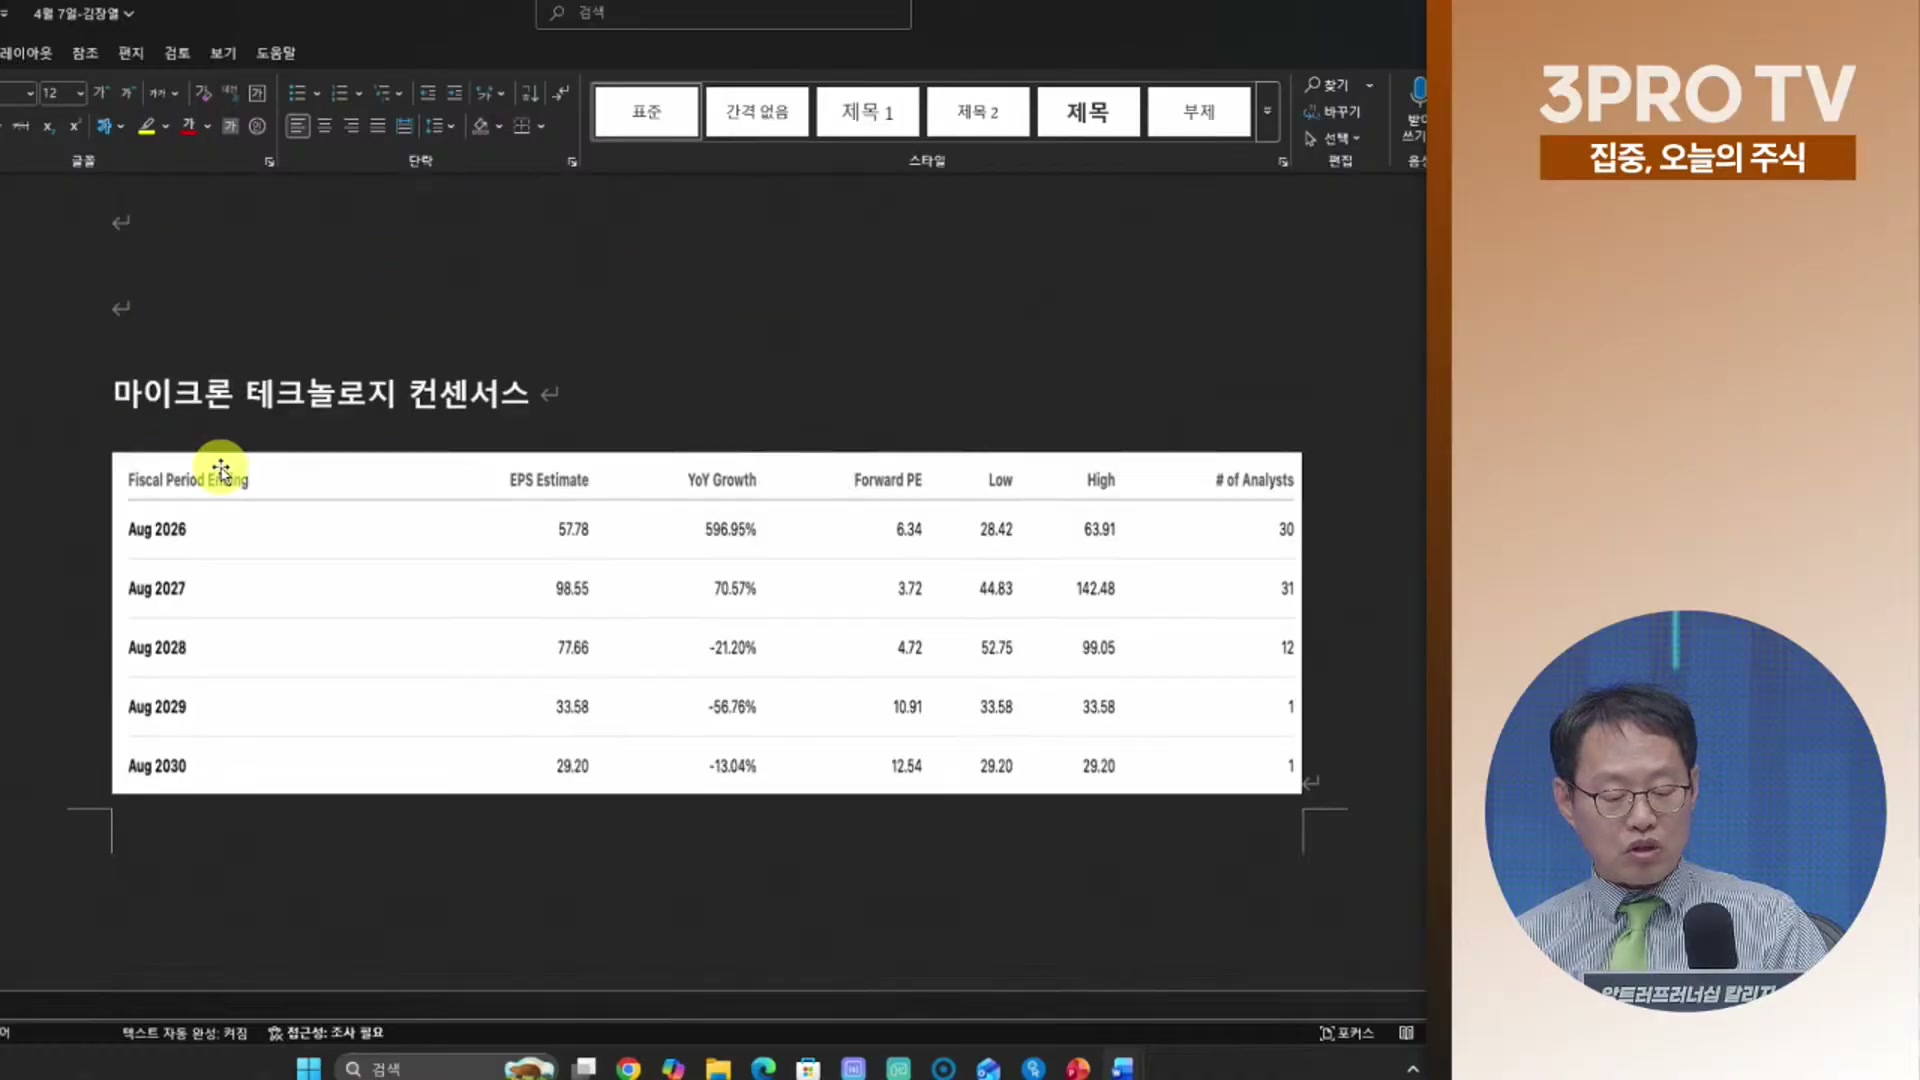Open the 보기 ribbon tab

point(223,53)
